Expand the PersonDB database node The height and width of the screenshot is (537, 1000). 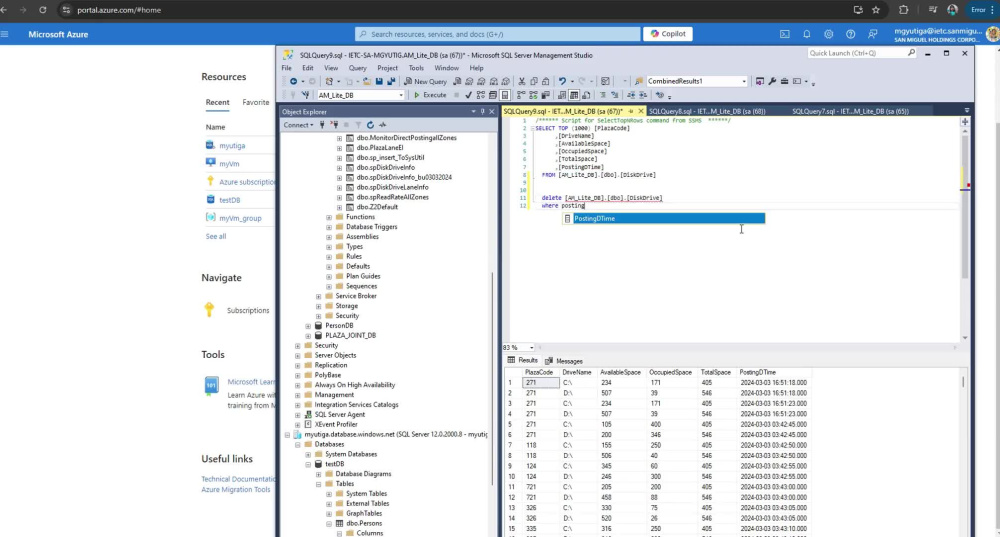tap(308, 325)
